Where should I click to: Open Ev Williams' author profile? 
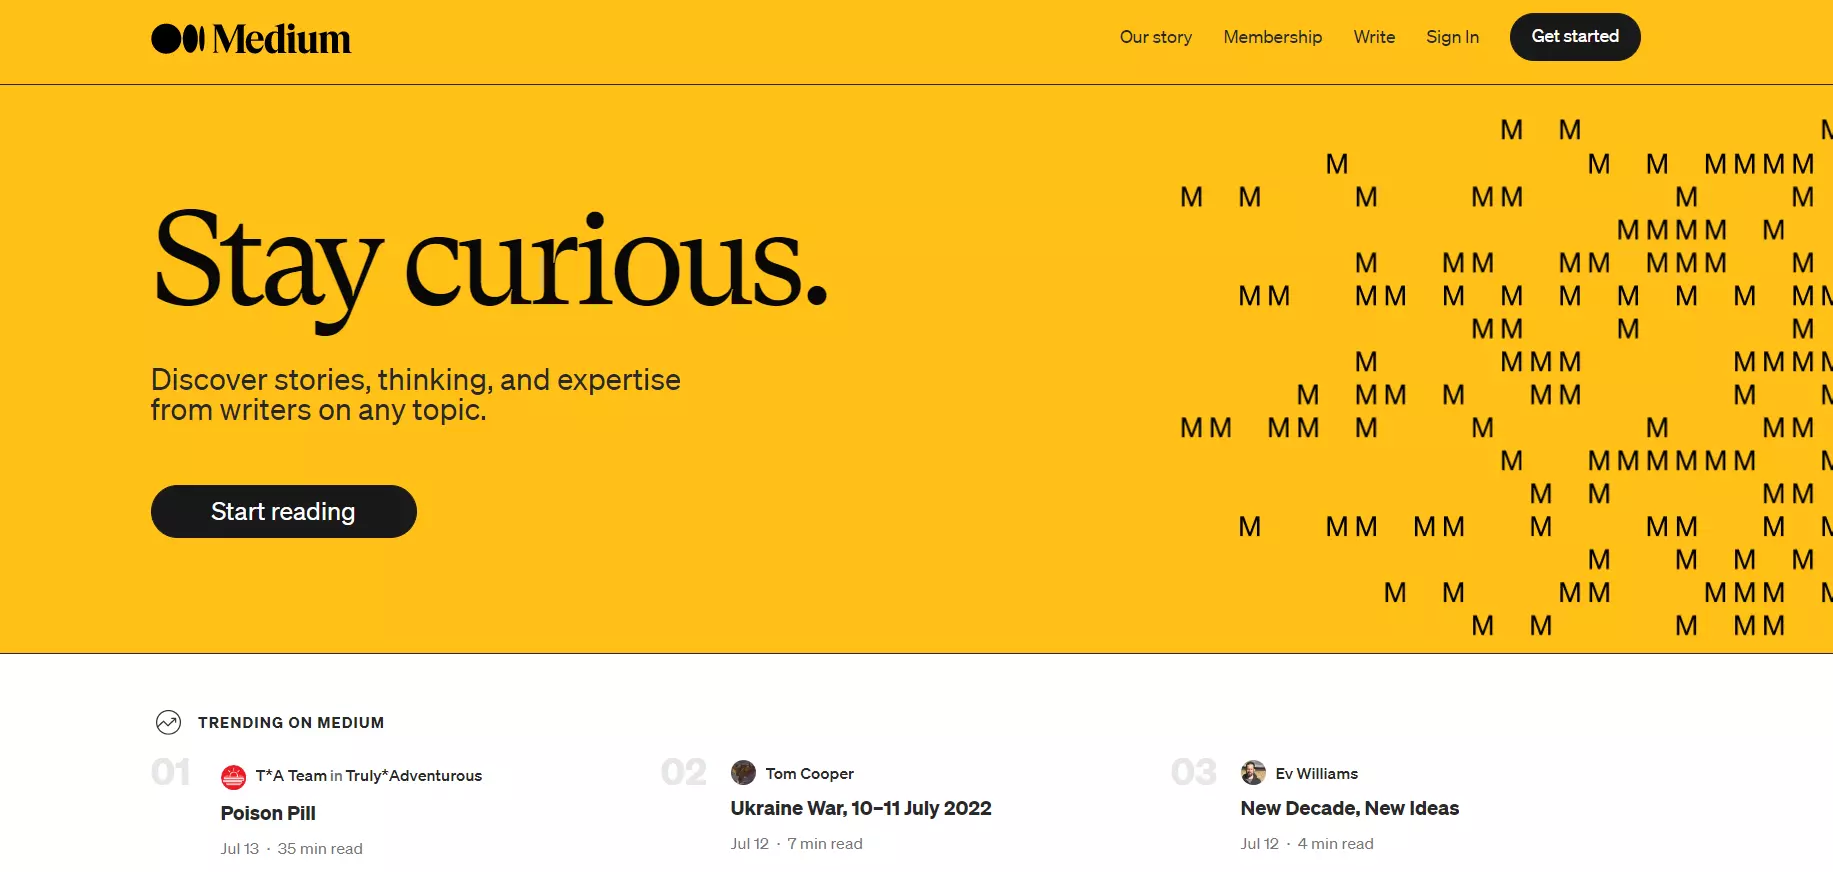click(1317, 773)
